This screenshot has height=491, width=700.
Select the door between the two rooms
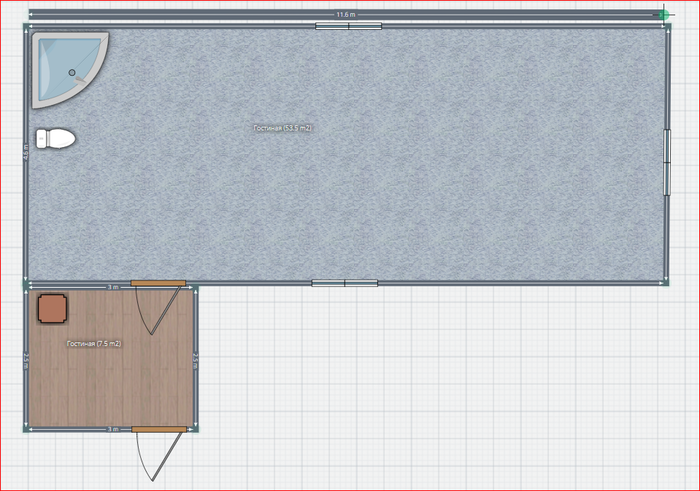(x=158, y=284)
